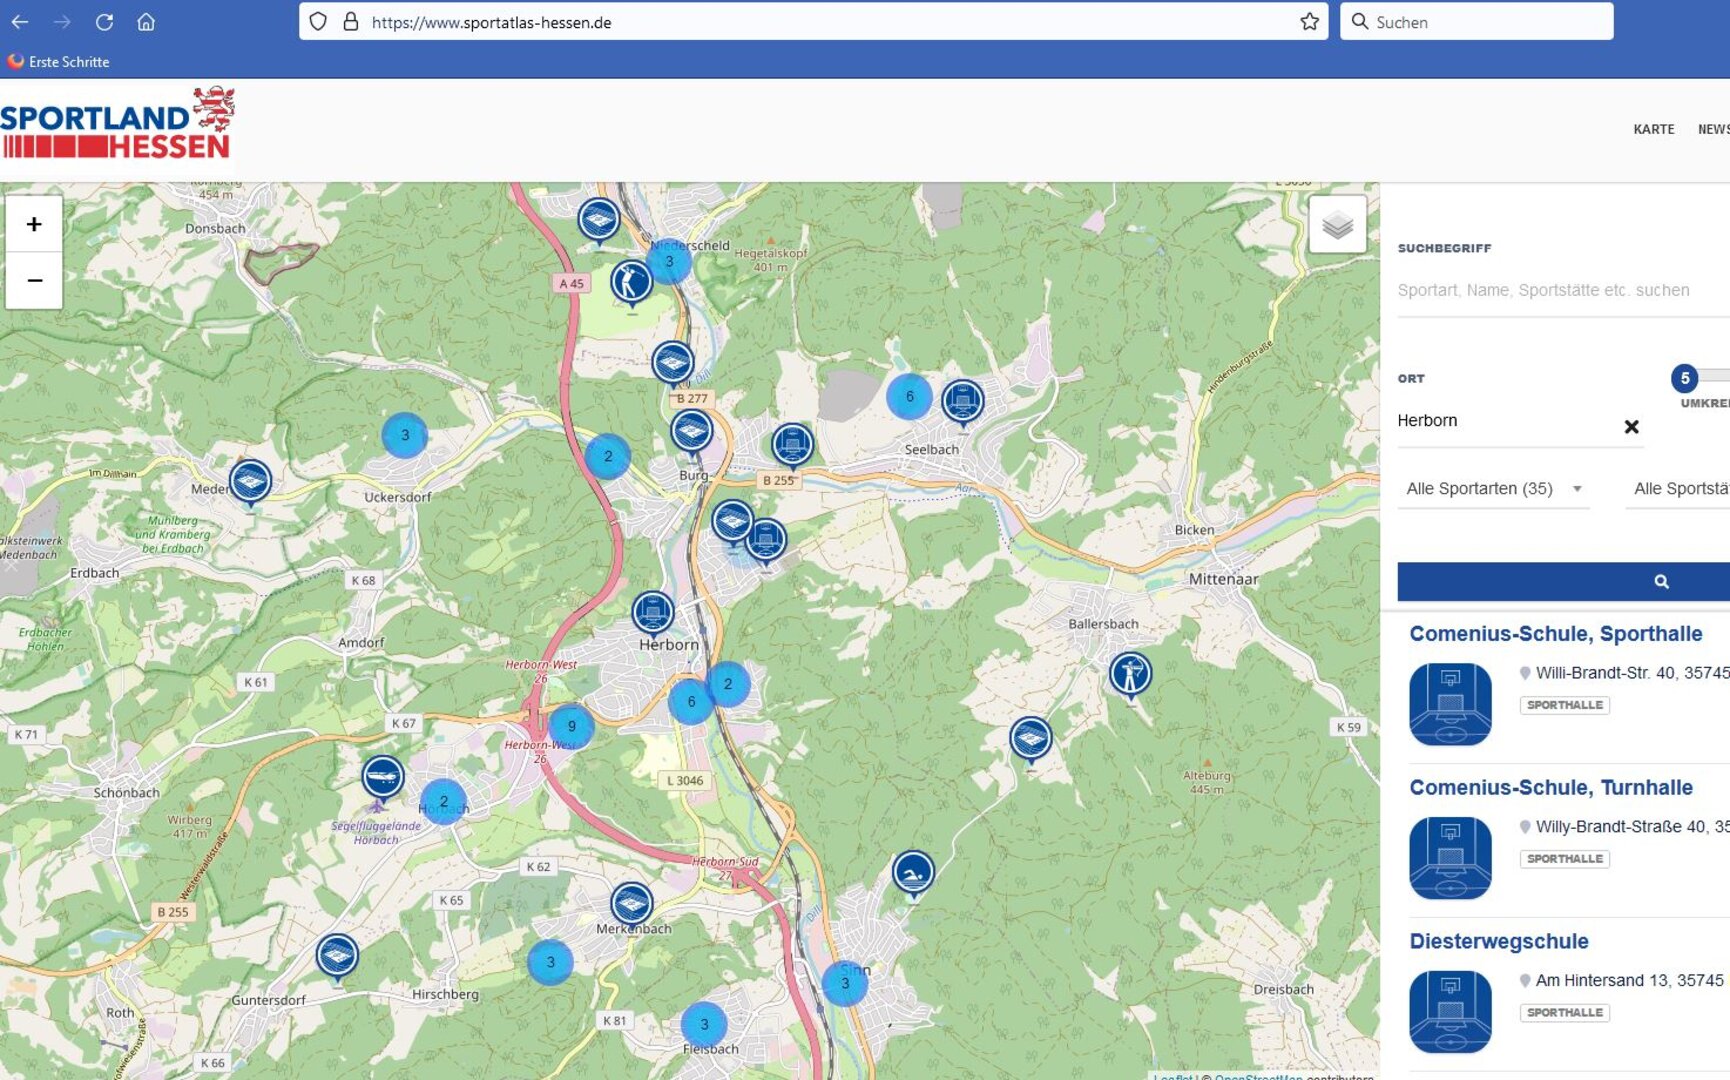Open the cluster of 3 at Niederscheld
This screenshot has height=1080, width=1730.
point(669,262)
